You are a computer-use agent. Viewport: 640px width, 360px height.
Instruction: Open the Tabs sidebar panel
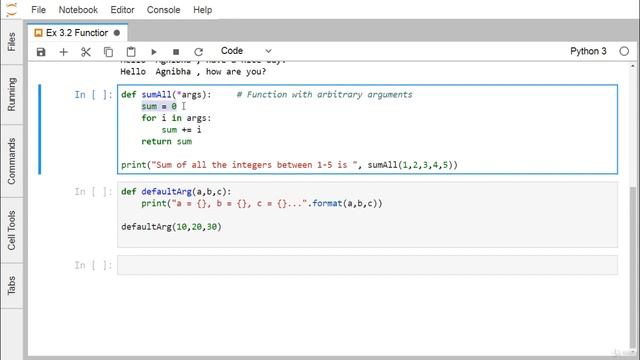pyautogui.click(x=11, y=285)
